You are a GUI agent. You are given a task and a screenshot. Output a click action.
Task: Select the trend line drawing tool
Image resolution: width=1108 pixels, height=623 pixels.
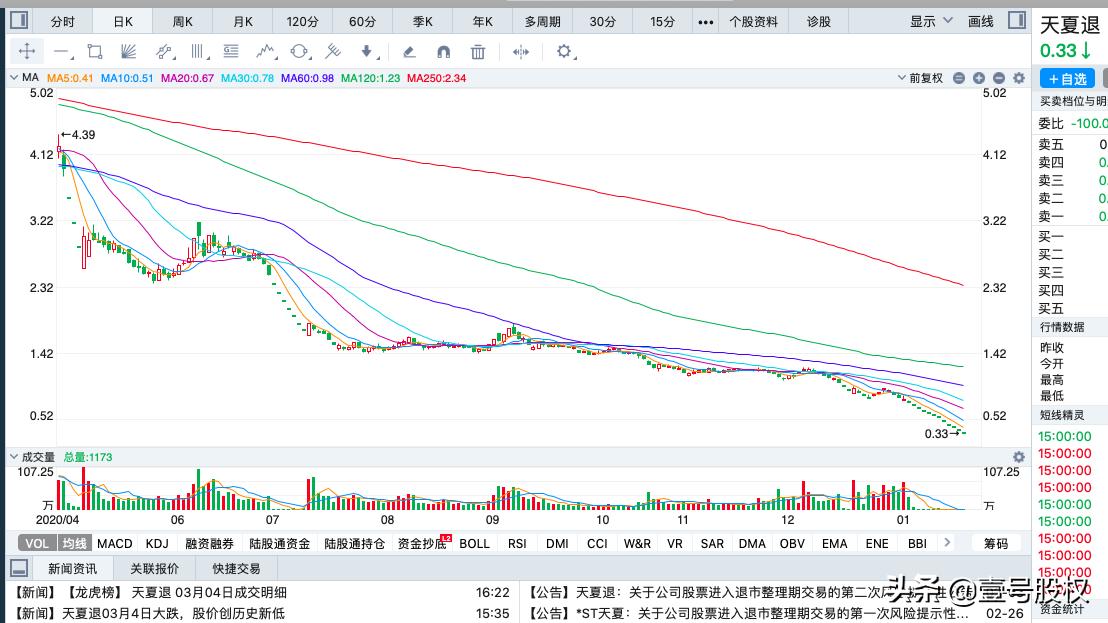(60, 53)
